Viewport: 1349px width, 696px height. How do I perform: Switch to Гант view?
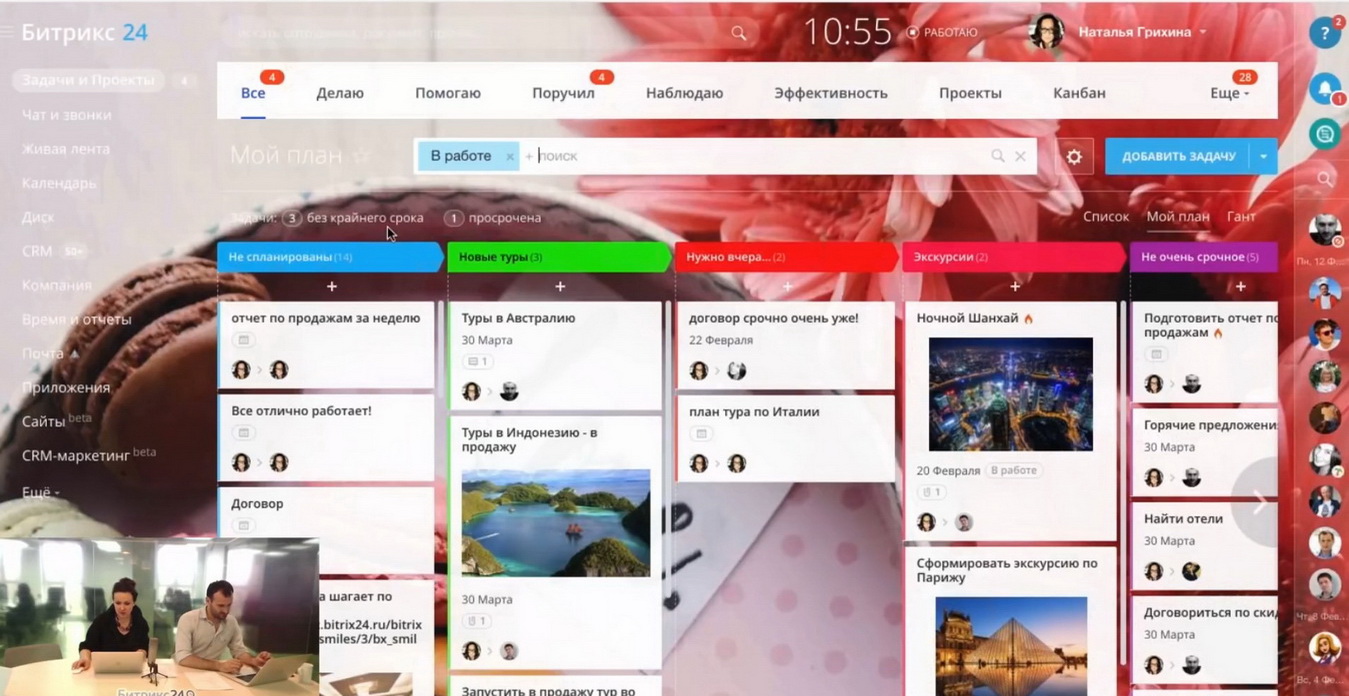pyautogui.click(x=1240, y=217)
